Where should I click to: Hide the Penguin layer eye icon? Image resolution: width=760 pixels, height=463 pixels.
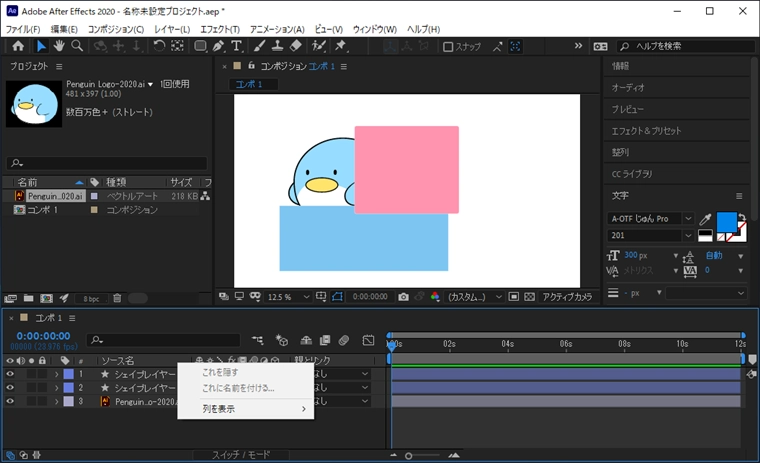point(10,401)
